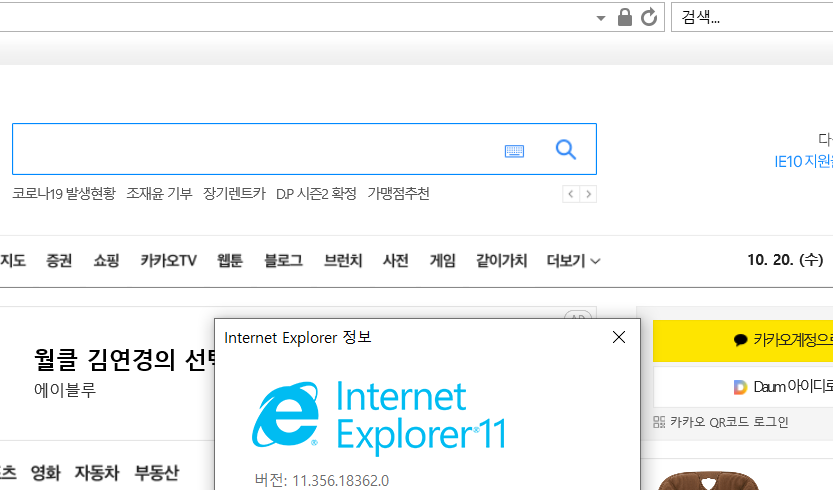
Task: Go to 증권 service tab
Action: tap(59, 260)
